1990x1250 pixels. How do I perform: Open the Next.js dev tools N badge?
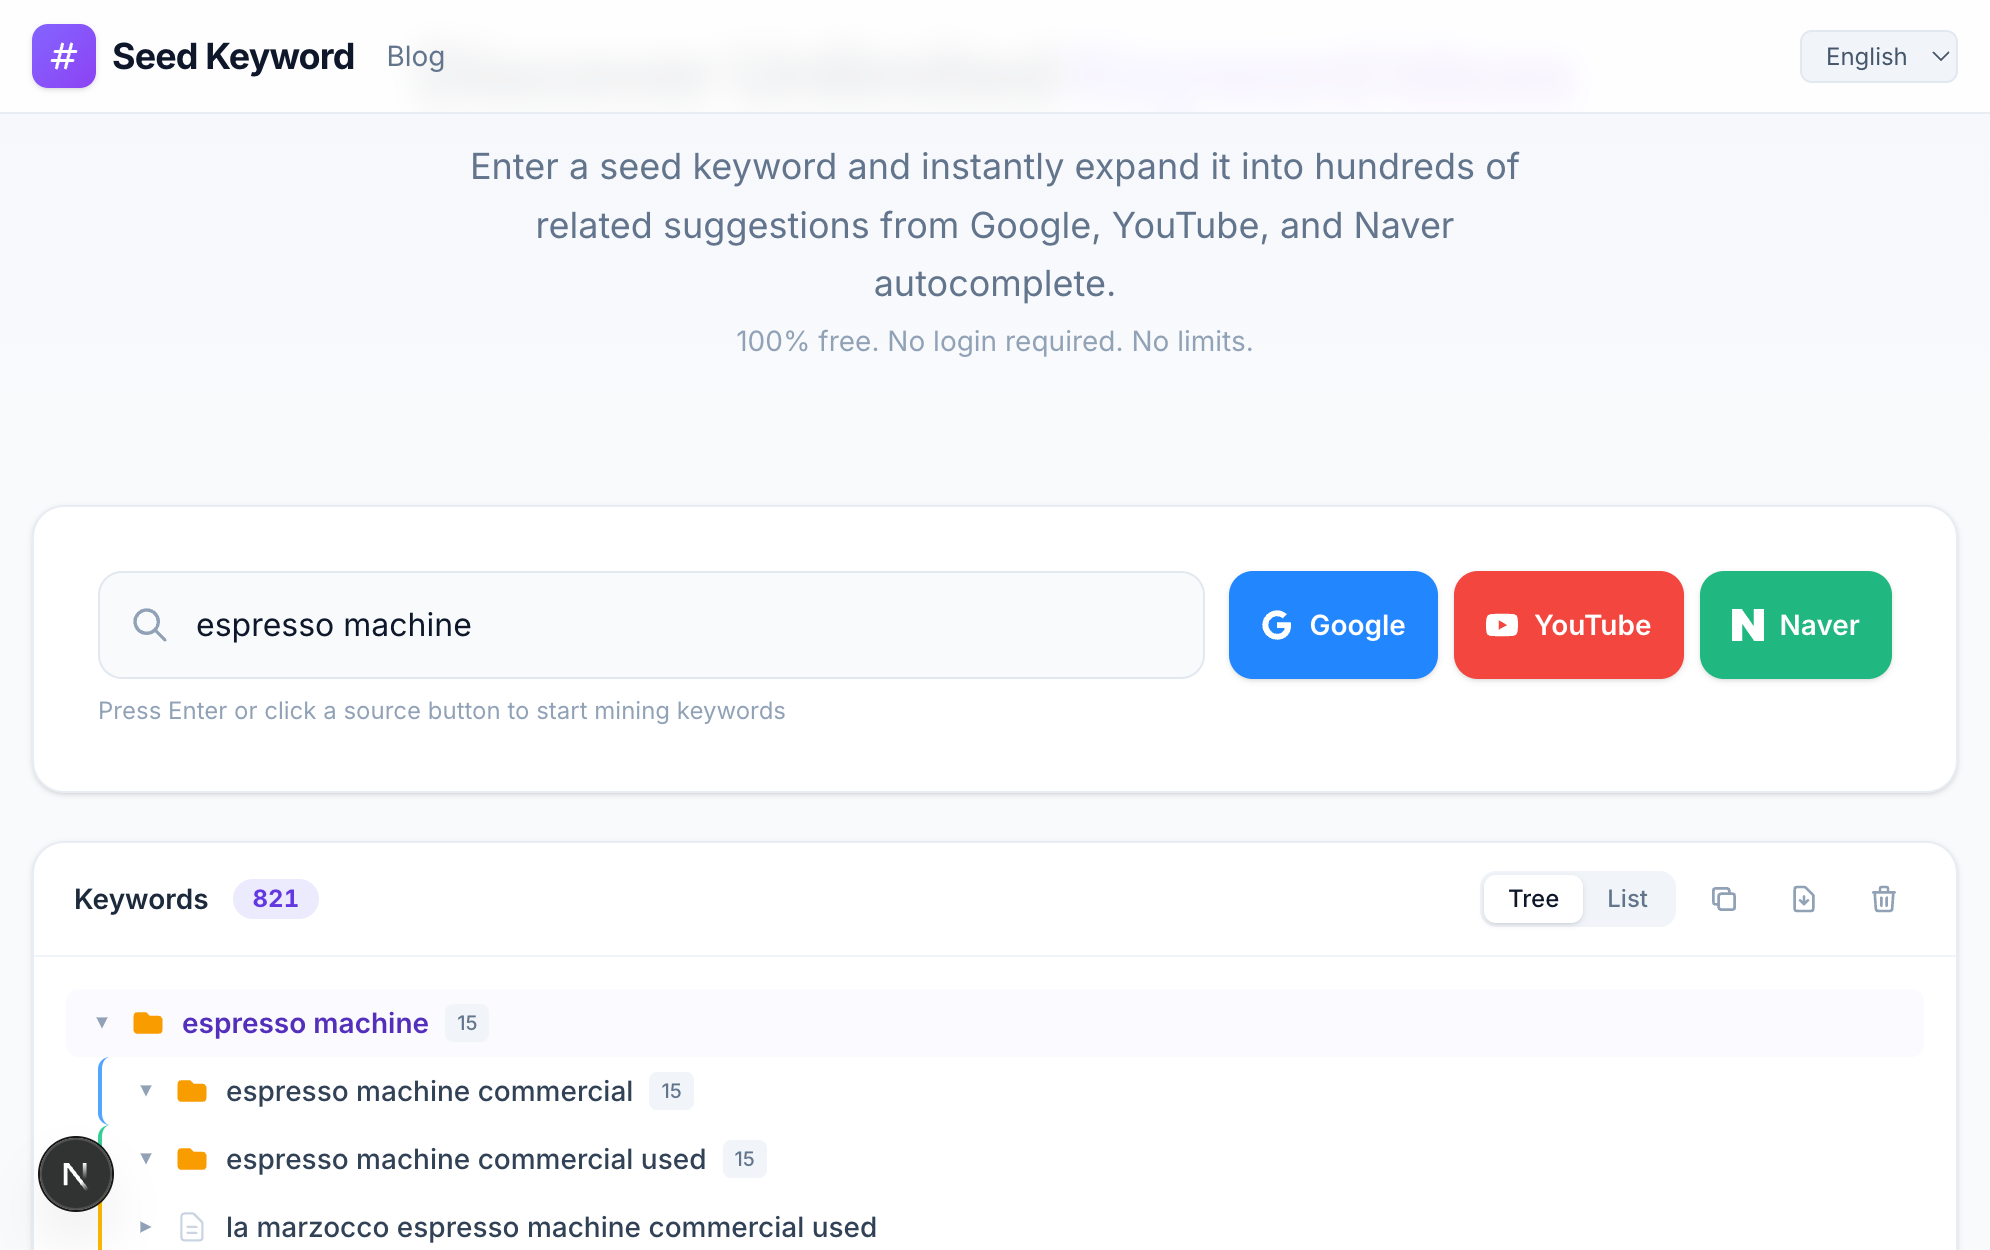click(x=76, y=1174)
